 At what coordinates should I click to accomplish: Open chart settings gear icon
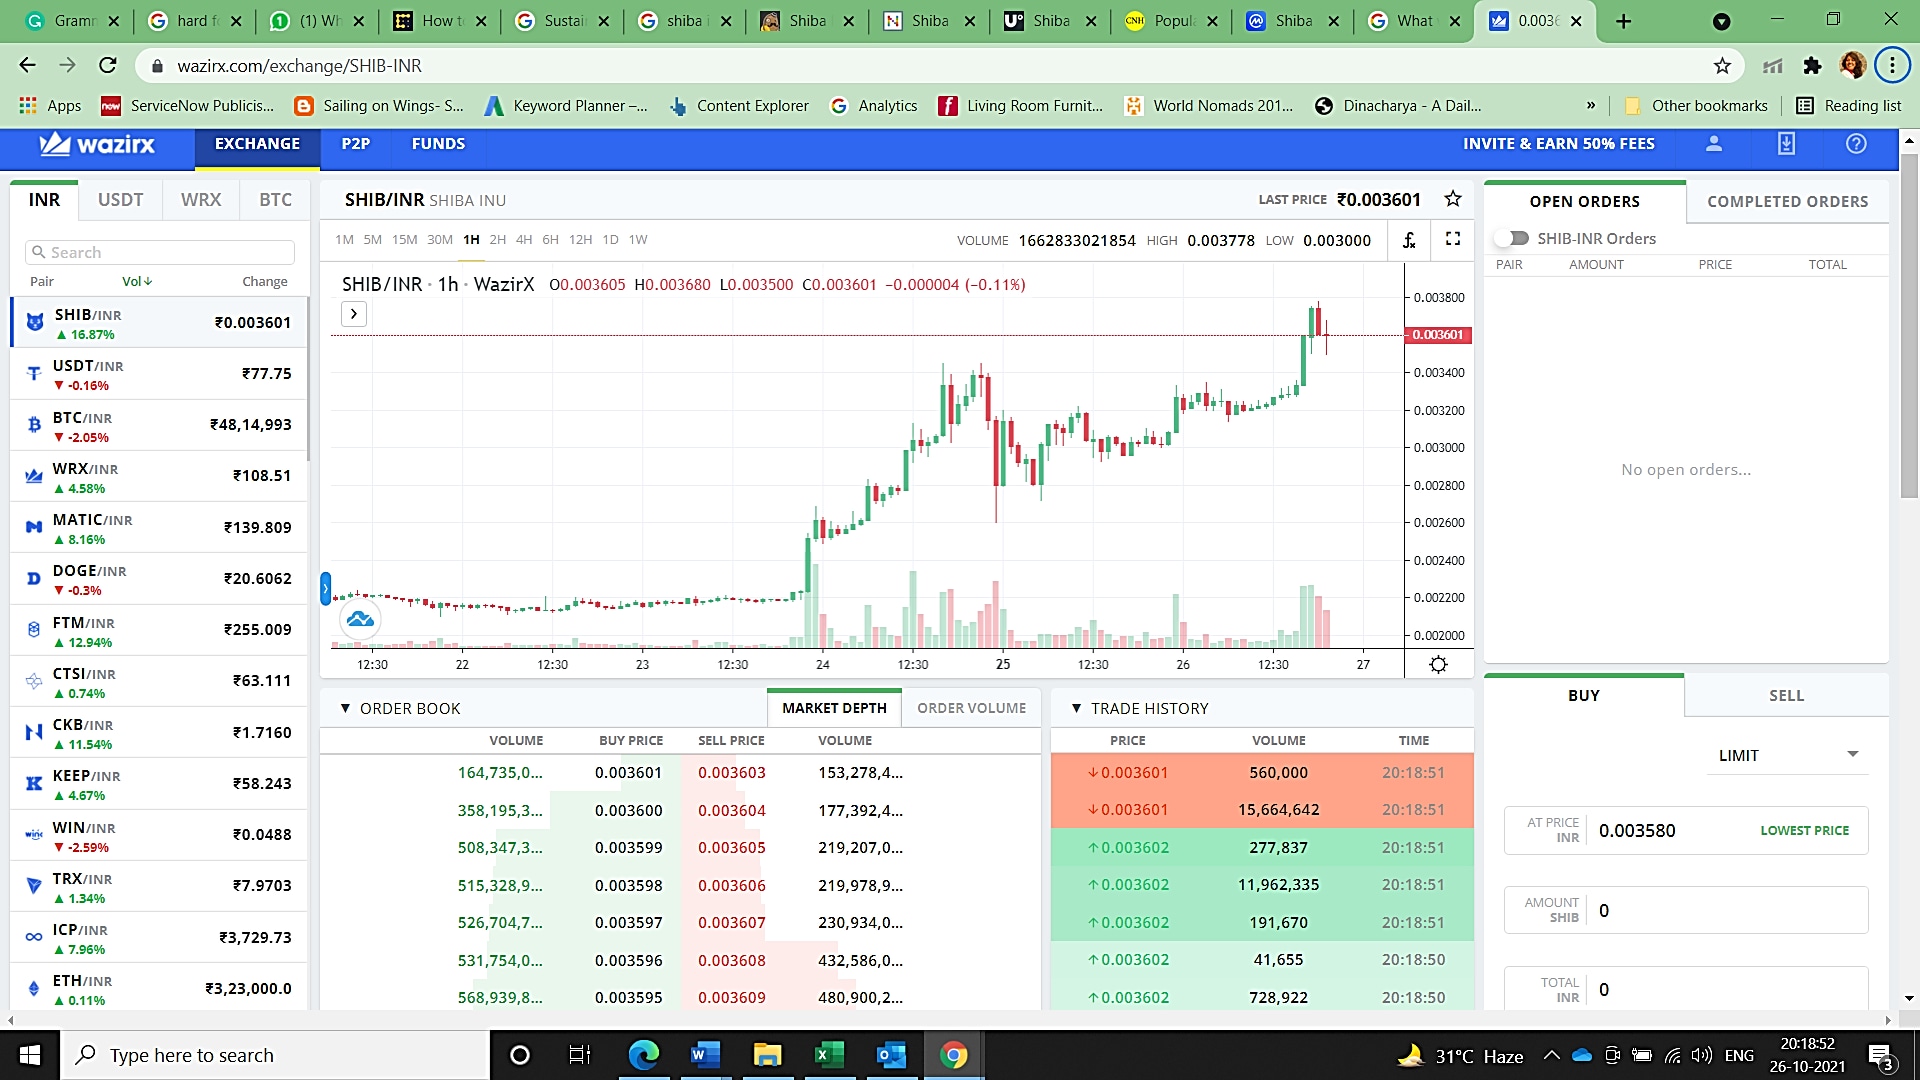[x=1438, y=665]
